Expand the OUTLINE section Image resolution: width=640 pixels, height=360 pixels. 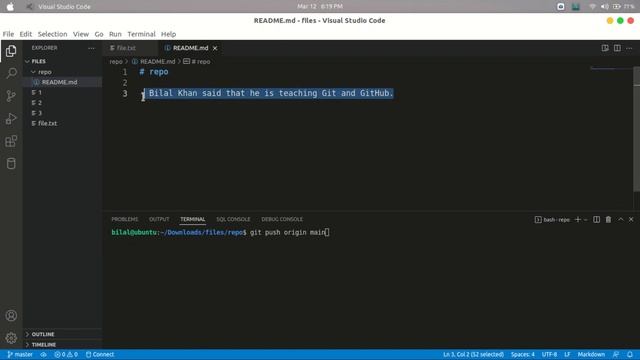coord(62,334)
